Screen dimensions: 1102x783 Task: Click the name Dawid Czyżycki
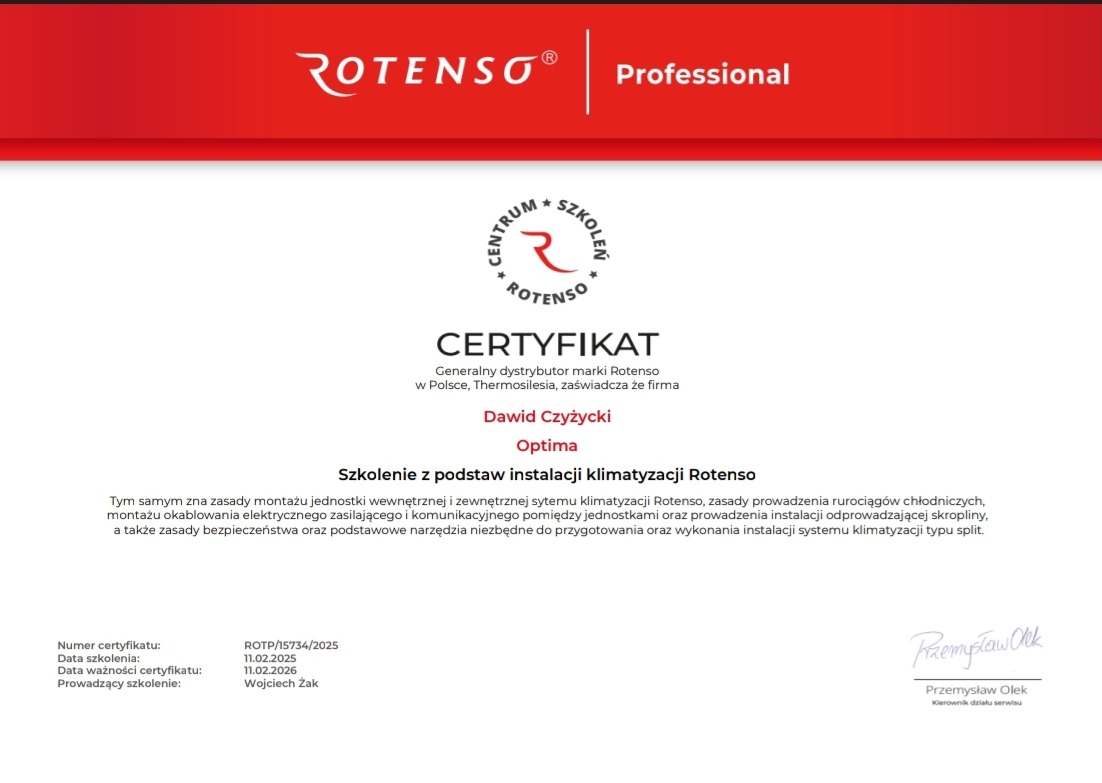pos(548,414)
